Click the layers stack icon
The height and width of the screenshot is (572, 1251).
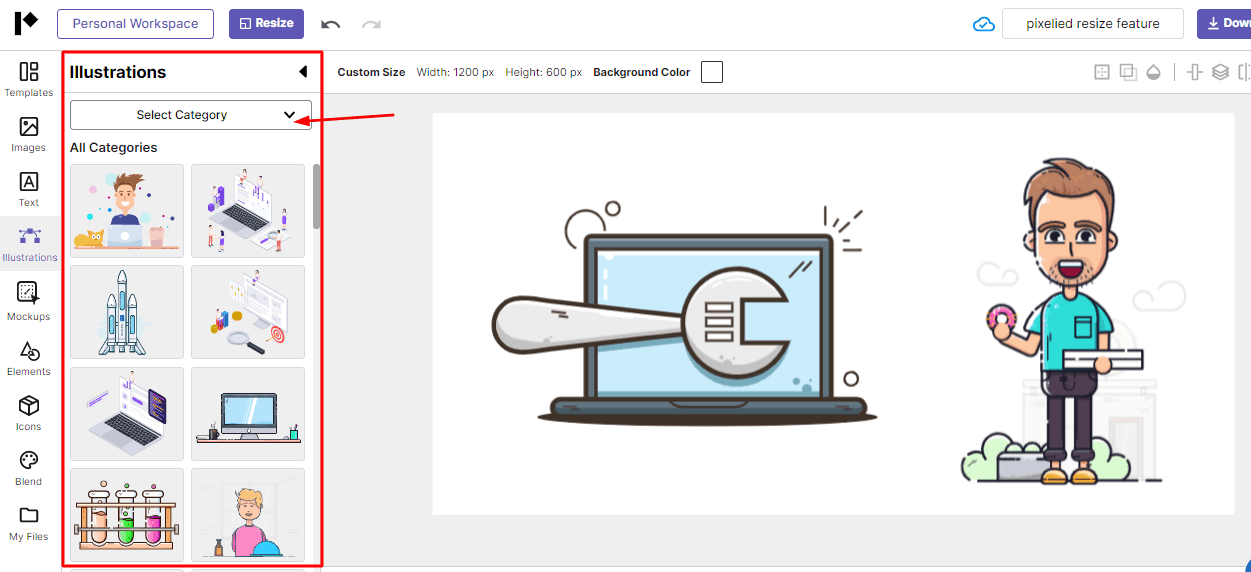(1220, 72)
